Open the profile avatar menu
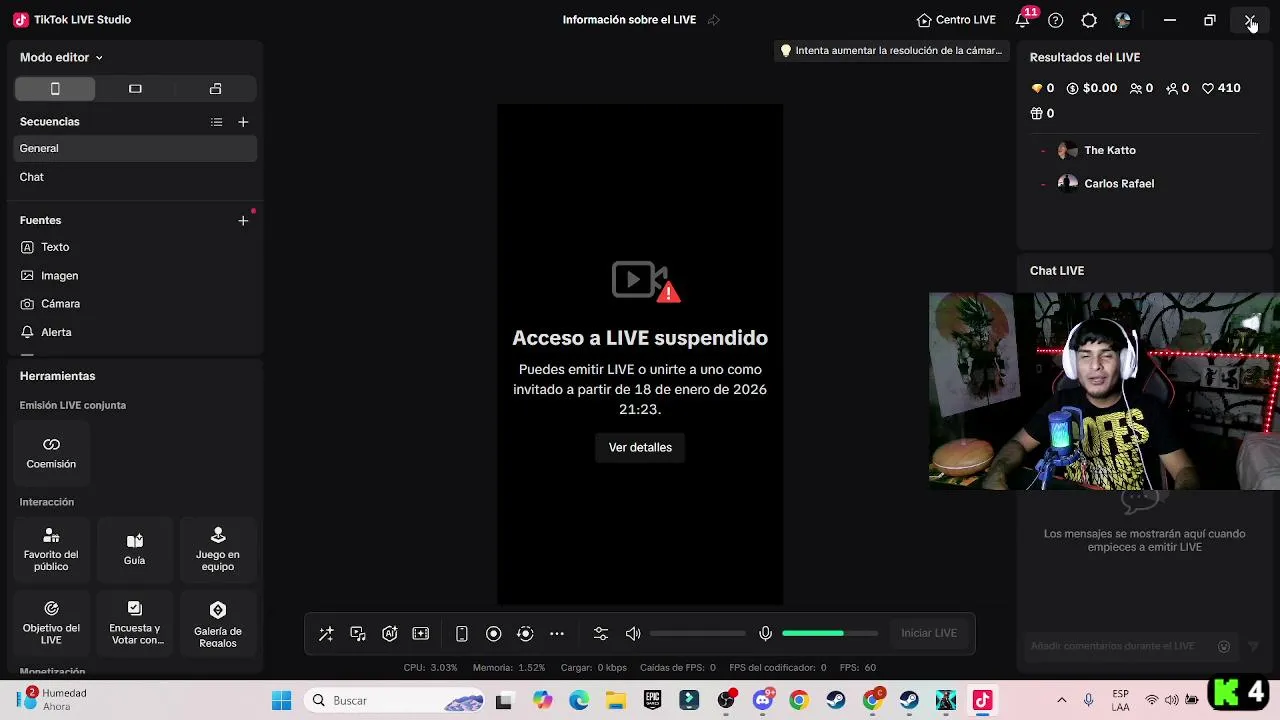The width and height of the screenshot is (1280, 720). pyautogui.click(x=1123, y=20)
